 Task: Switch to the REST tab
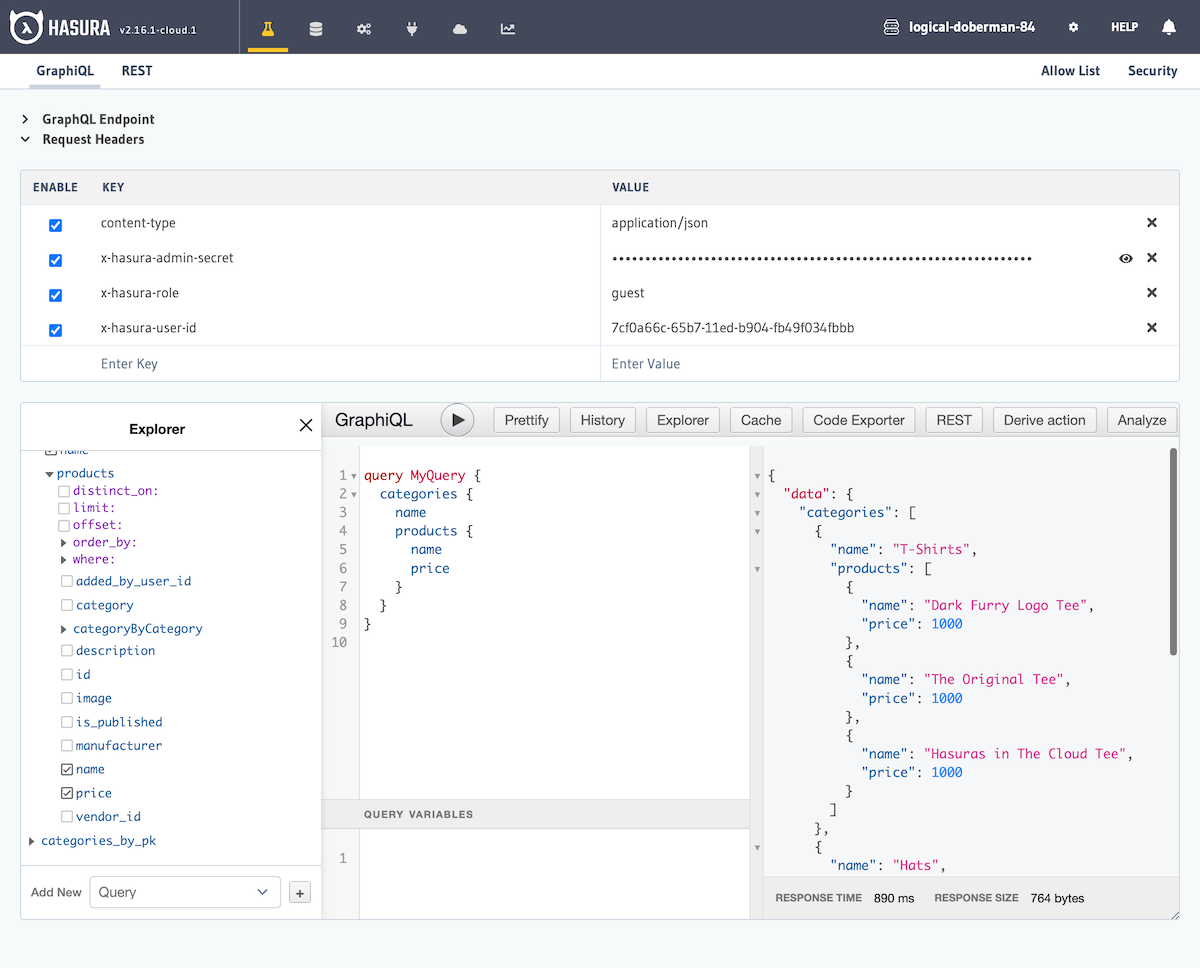[x=137, y=71]
